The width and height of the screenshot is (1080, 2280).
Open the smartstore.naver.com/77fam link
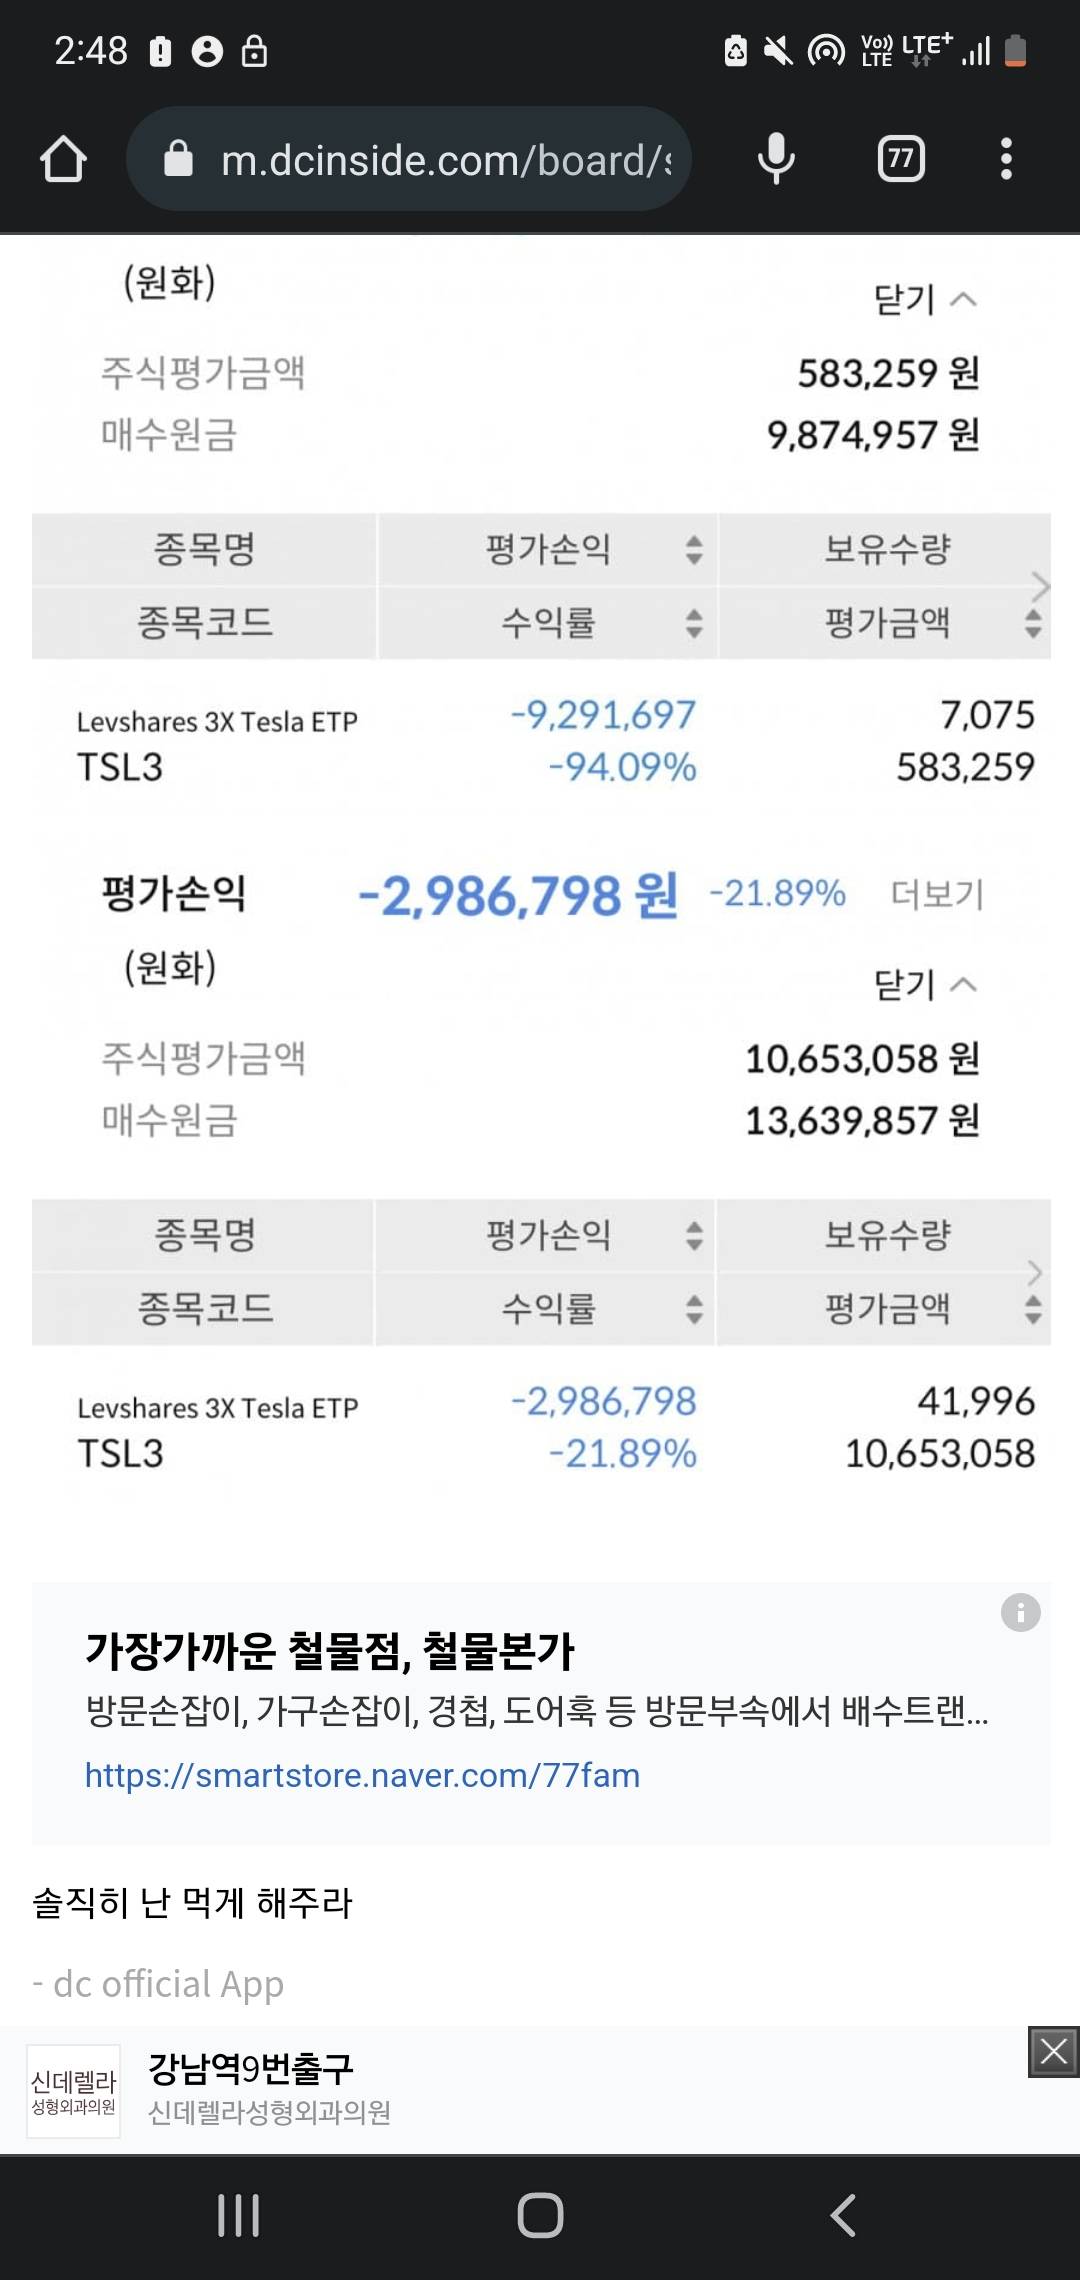pos(362,1775)
